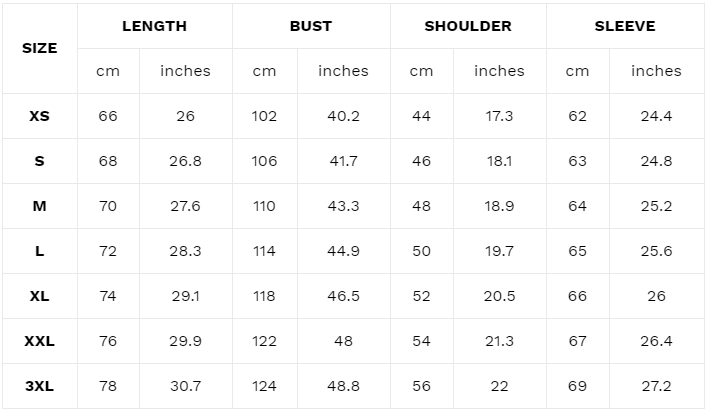Click the XXL size row label

click(x=40, y=341)
